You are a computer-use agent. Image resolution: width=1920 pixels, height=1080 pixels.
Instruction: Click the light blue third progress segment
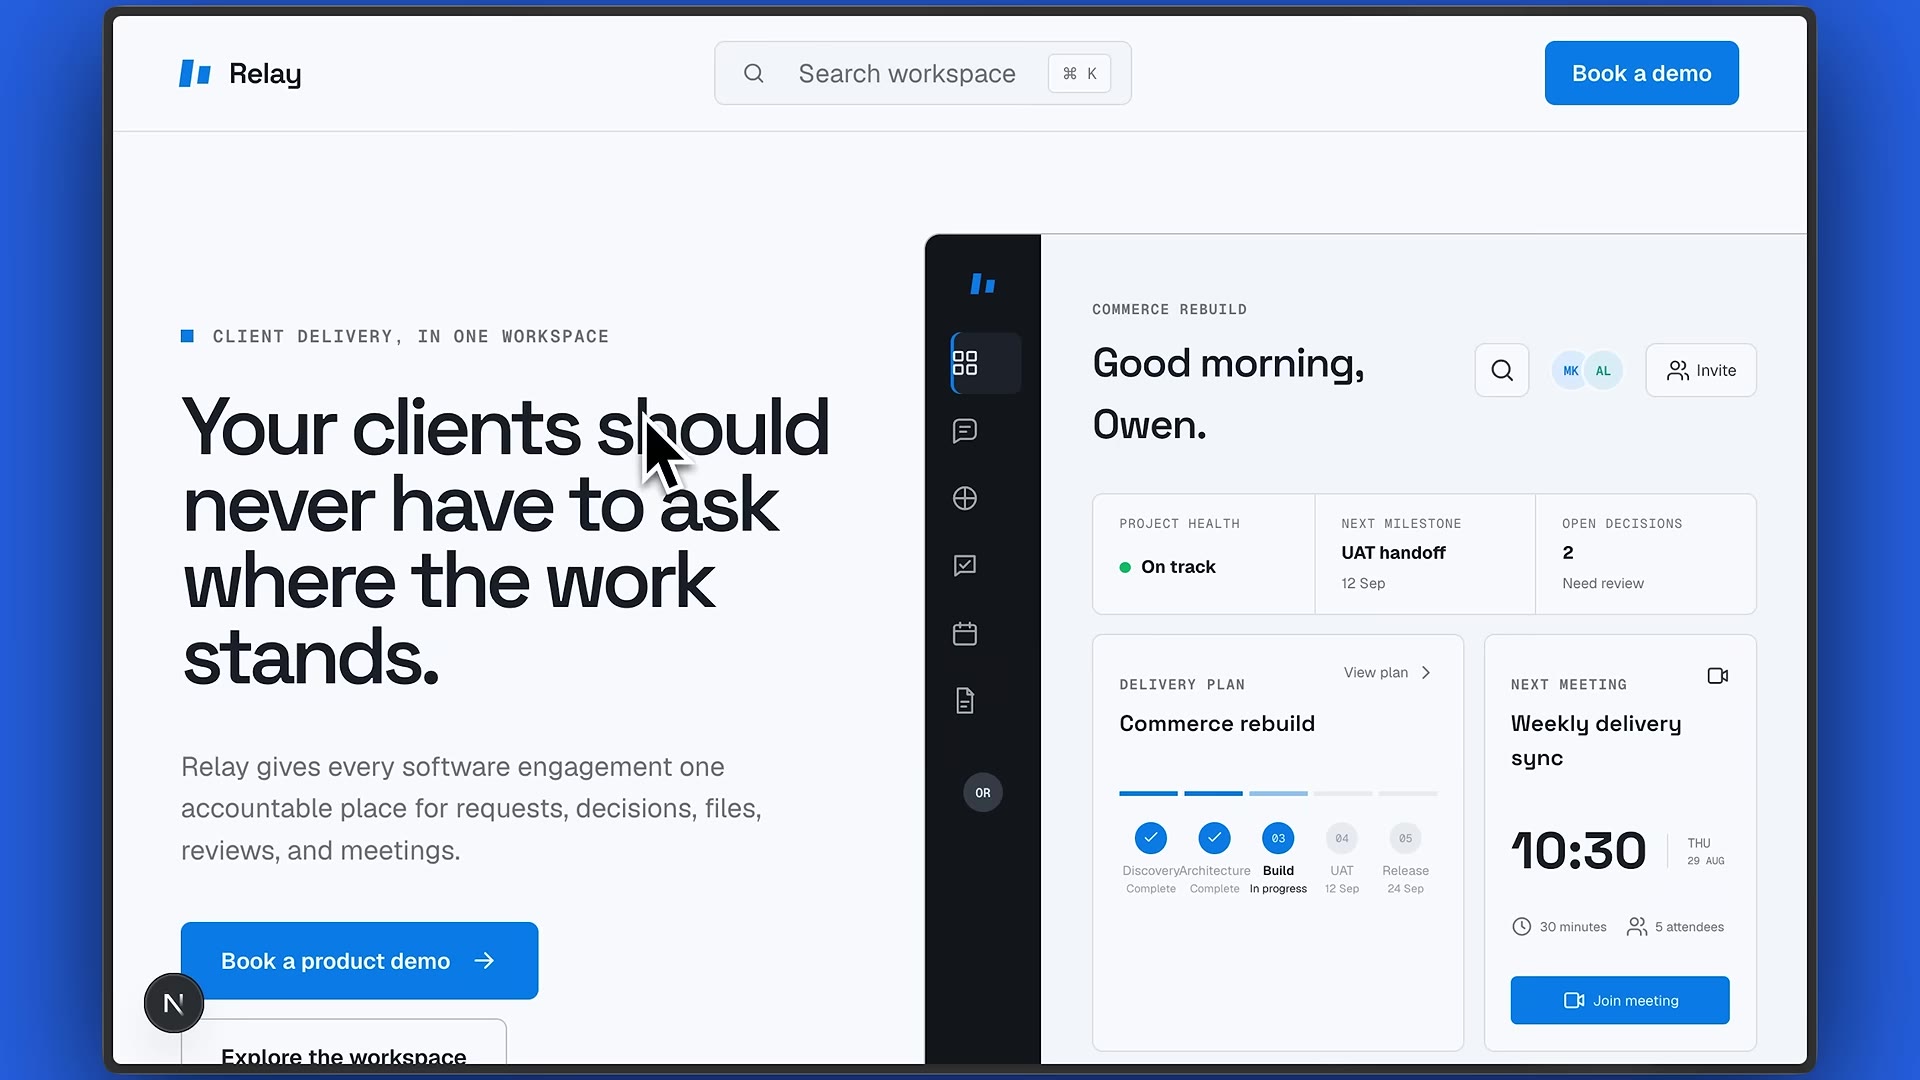click(x=1278, y=793)
